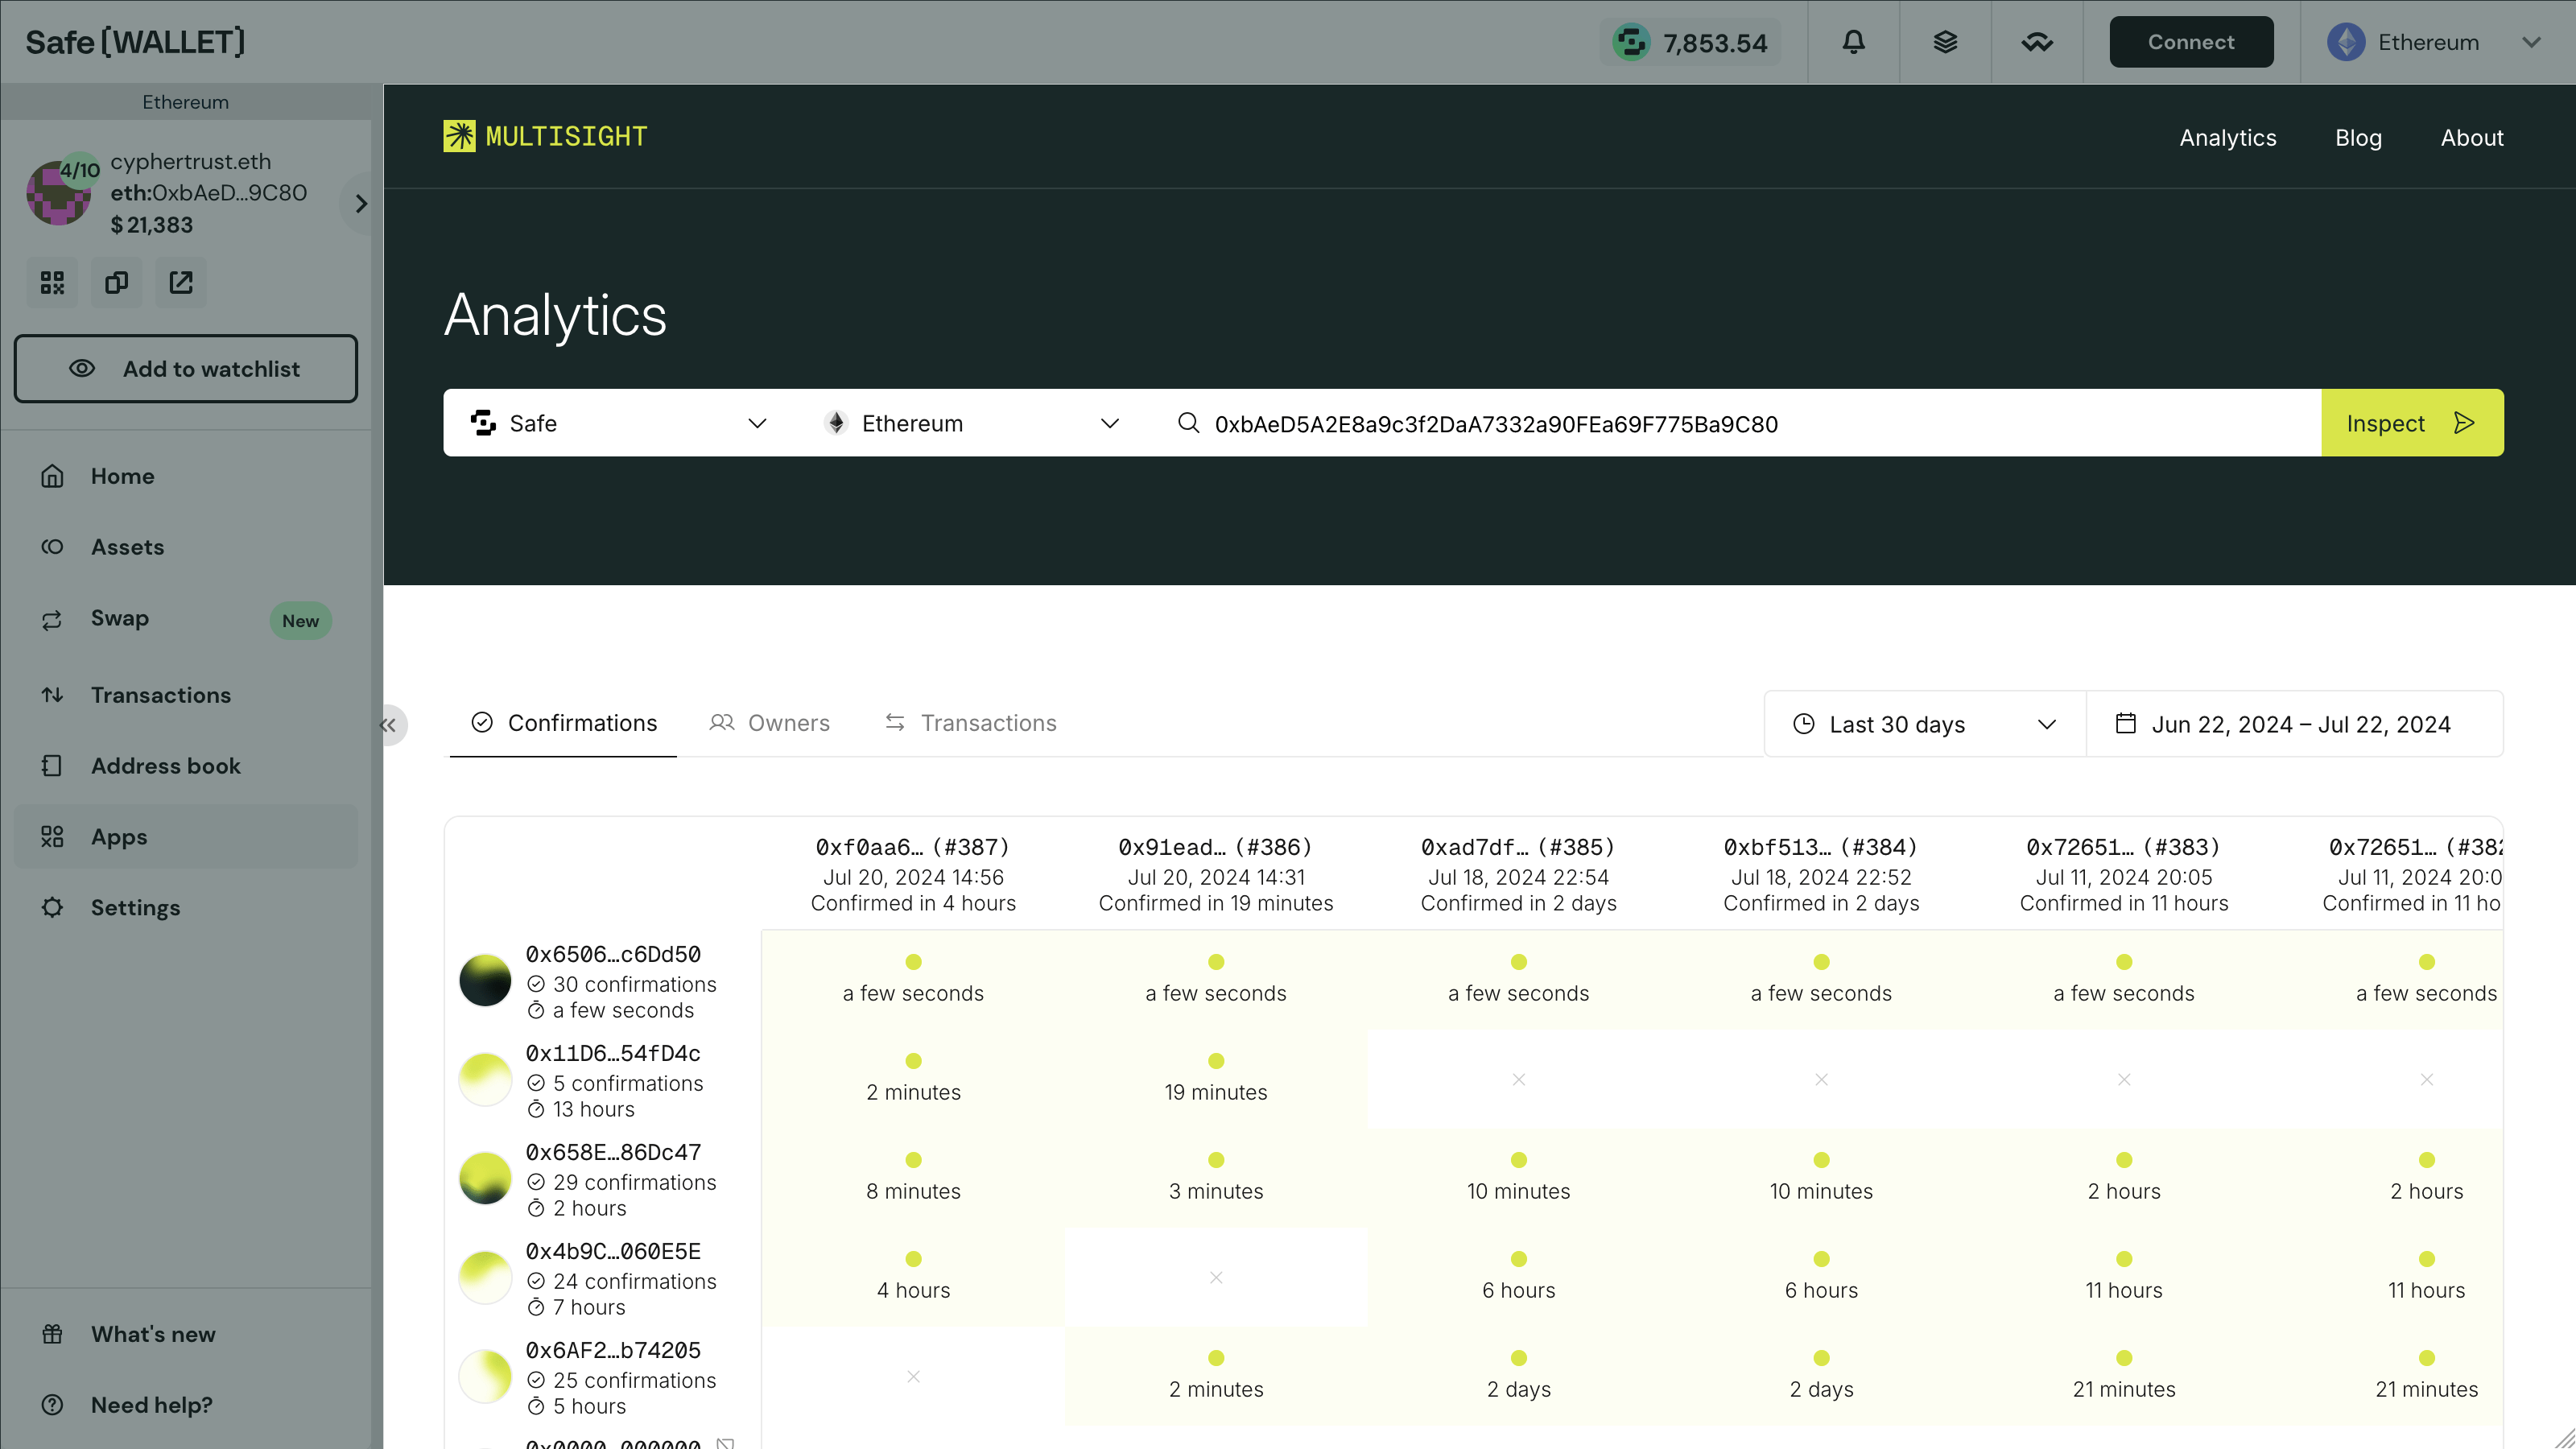
Task: Click the 8 minutes cell for #387
Action: click(913, 1178)
